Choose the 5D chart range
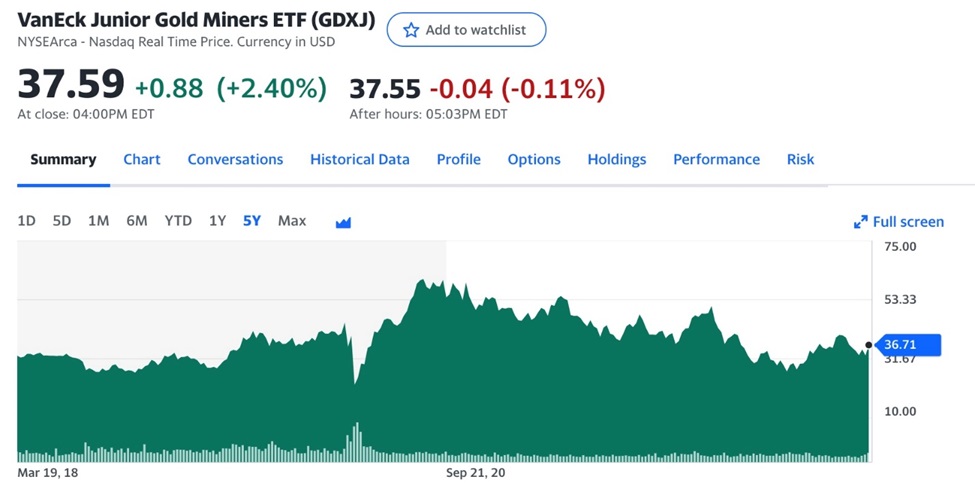Viewport: 975px width, 483px height. coord(61,221)
